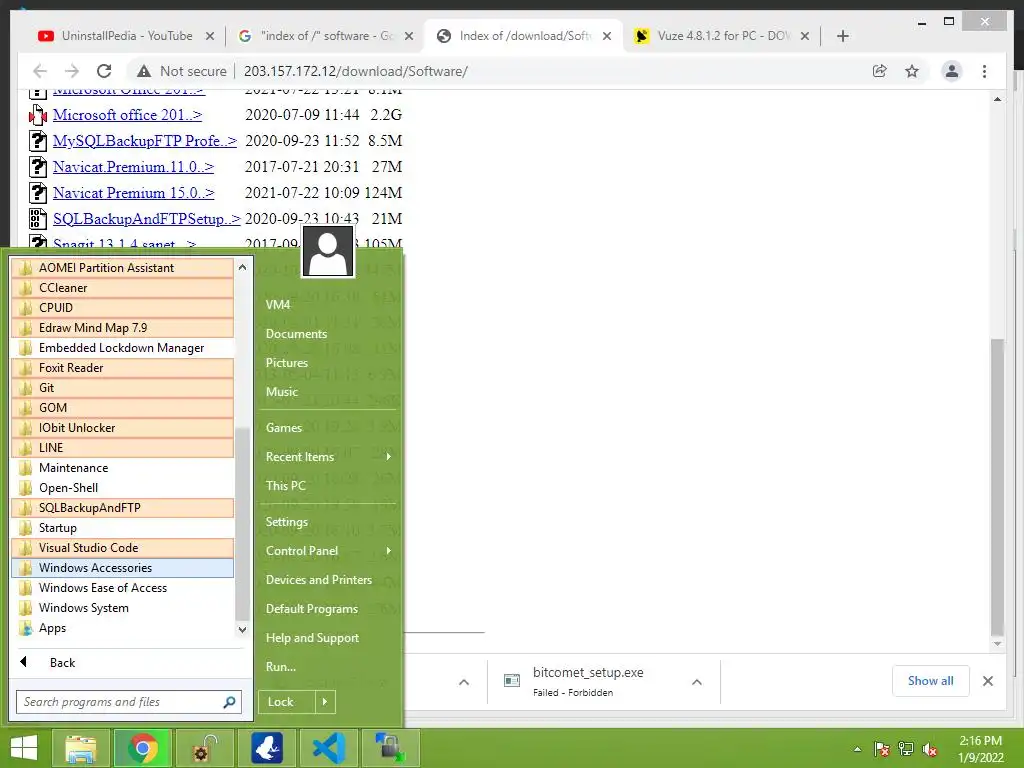Open the Git program folder

tap(123, 388)
